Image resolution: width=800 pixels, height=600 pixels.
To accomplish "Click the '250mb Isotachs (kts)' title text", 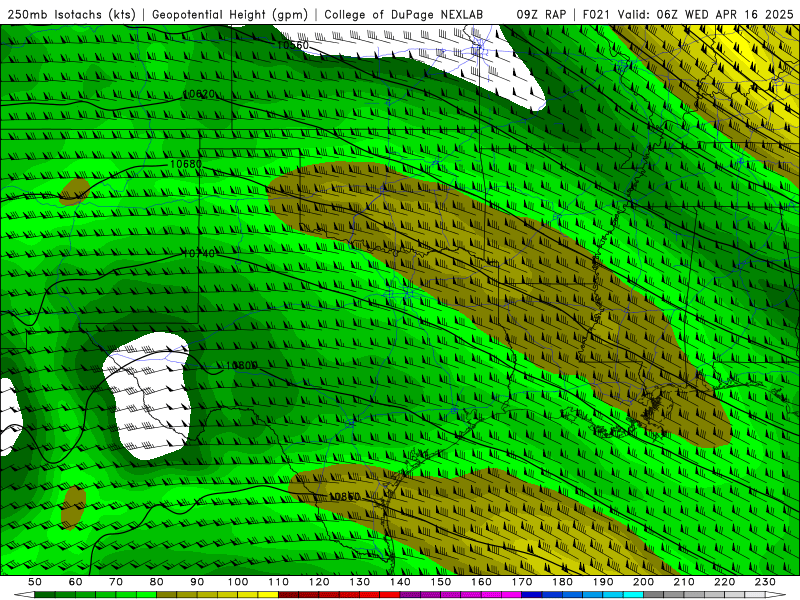I will coord(72,14).
